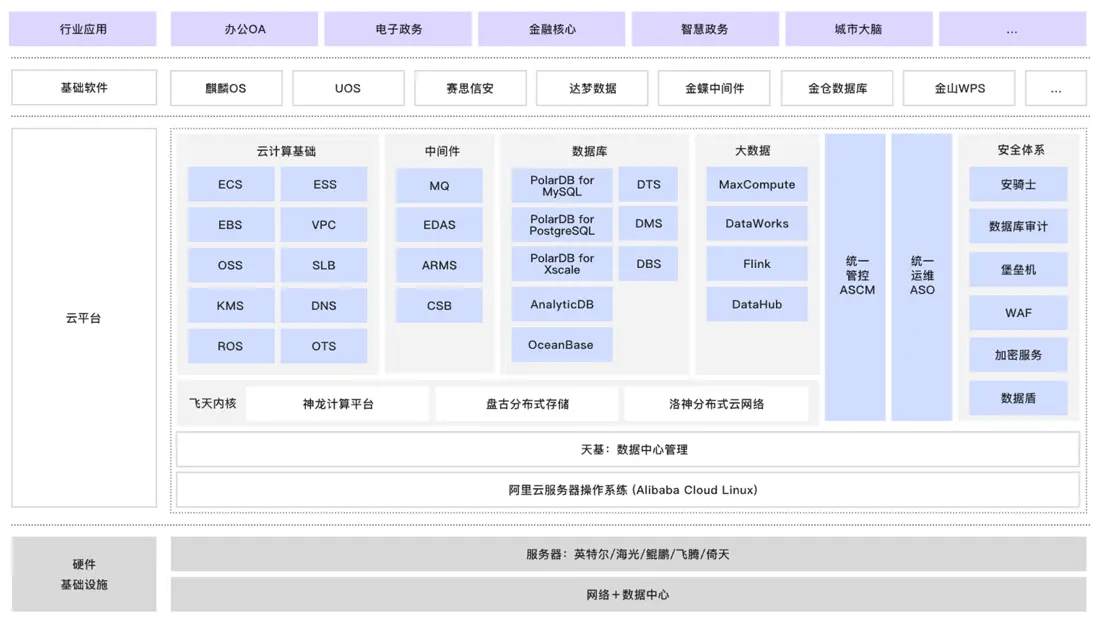
Task: Click PolarDB for PostgreSQL block
Action: 562,224
